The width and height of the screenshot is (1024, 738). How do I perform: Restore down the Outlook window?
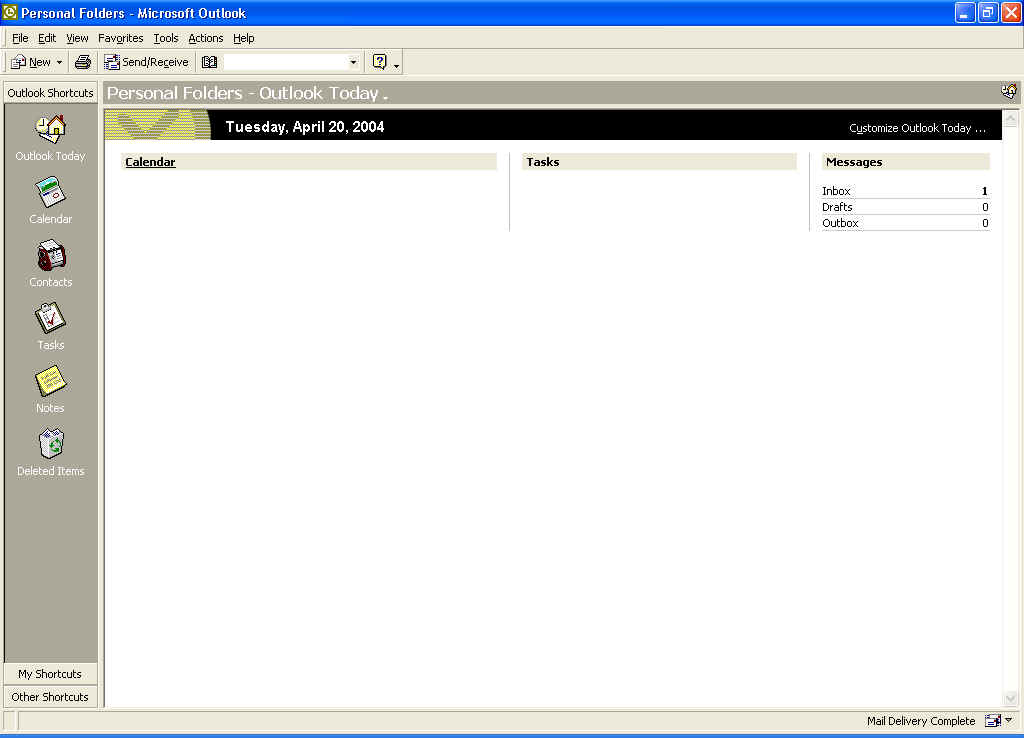[x=987, y=13]
